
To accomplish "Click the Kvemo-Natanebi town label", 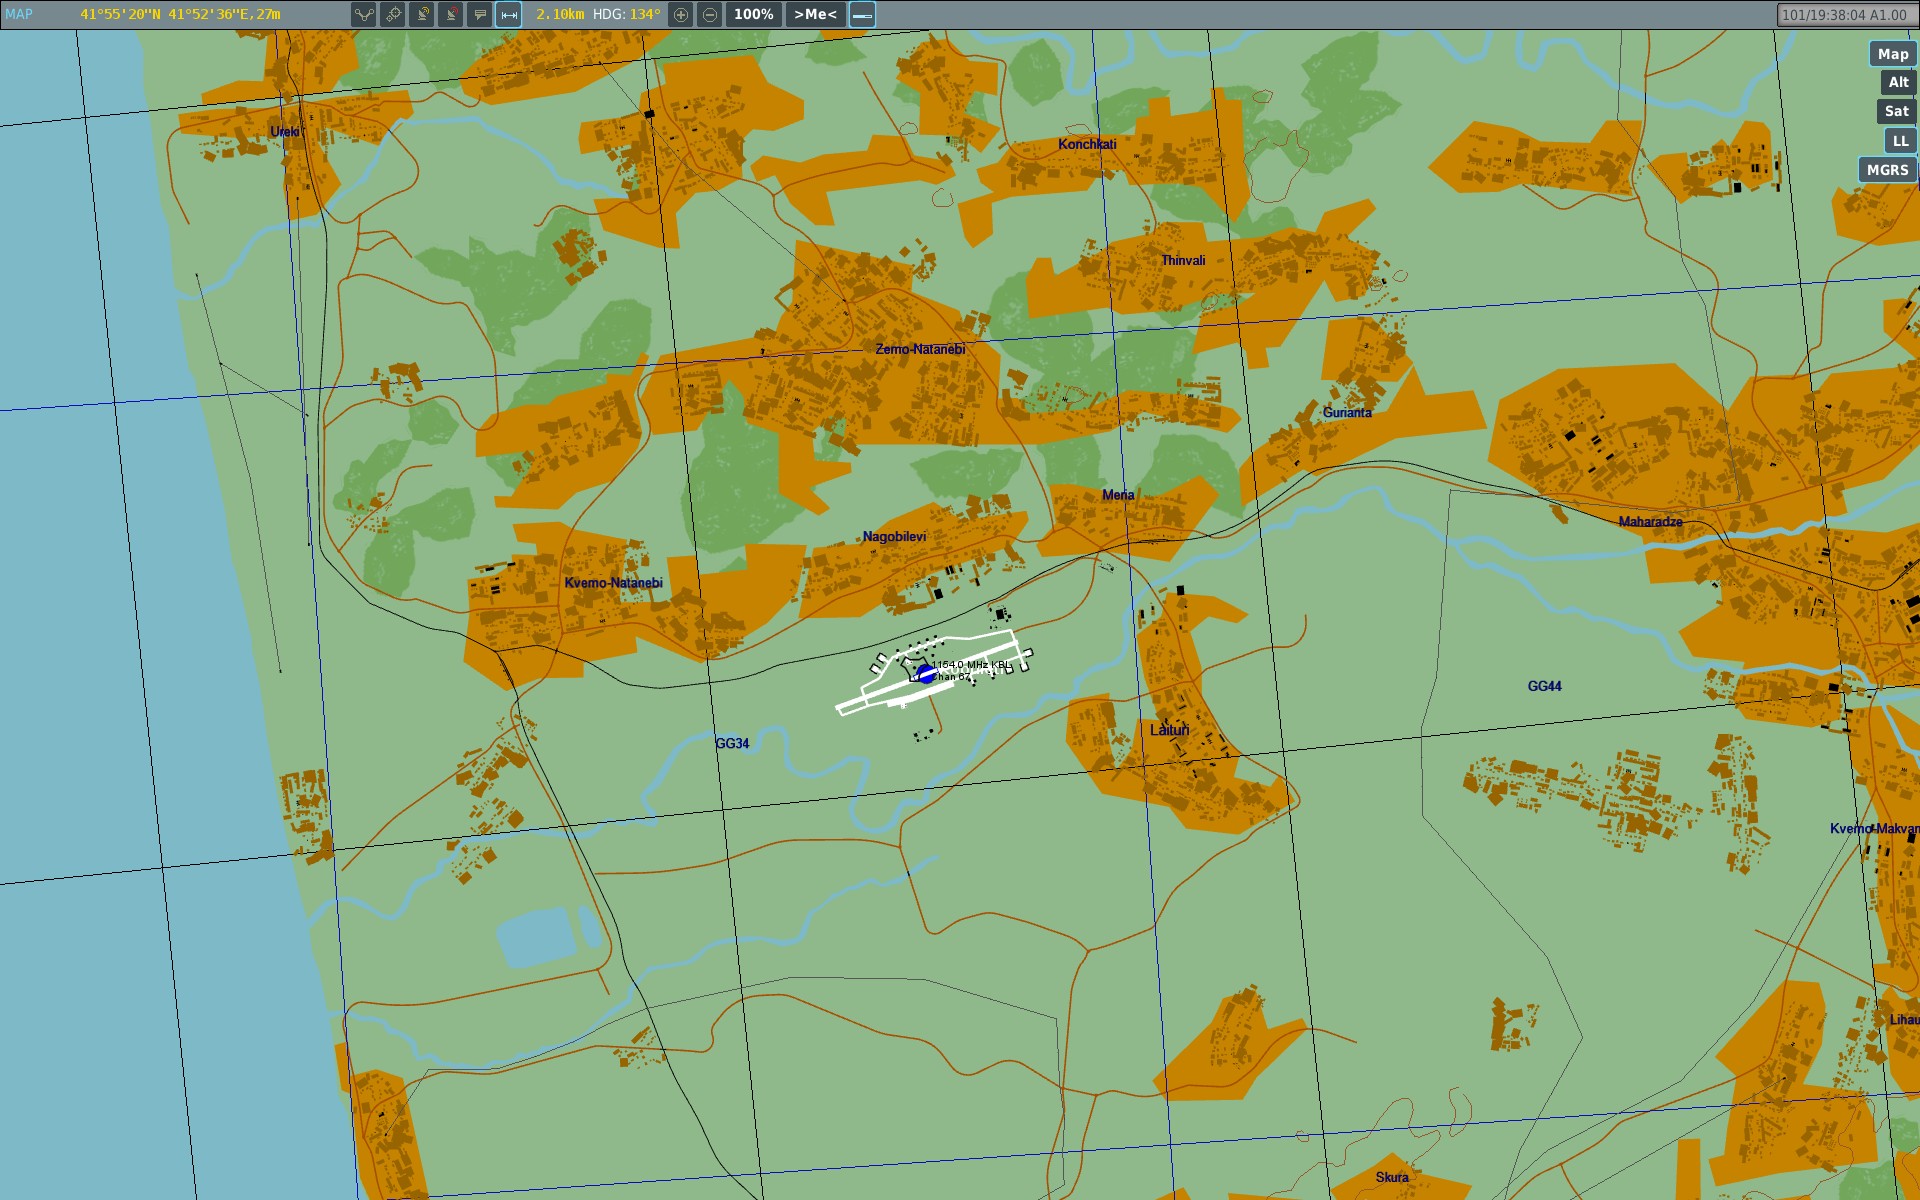I will tap(613, 583).
